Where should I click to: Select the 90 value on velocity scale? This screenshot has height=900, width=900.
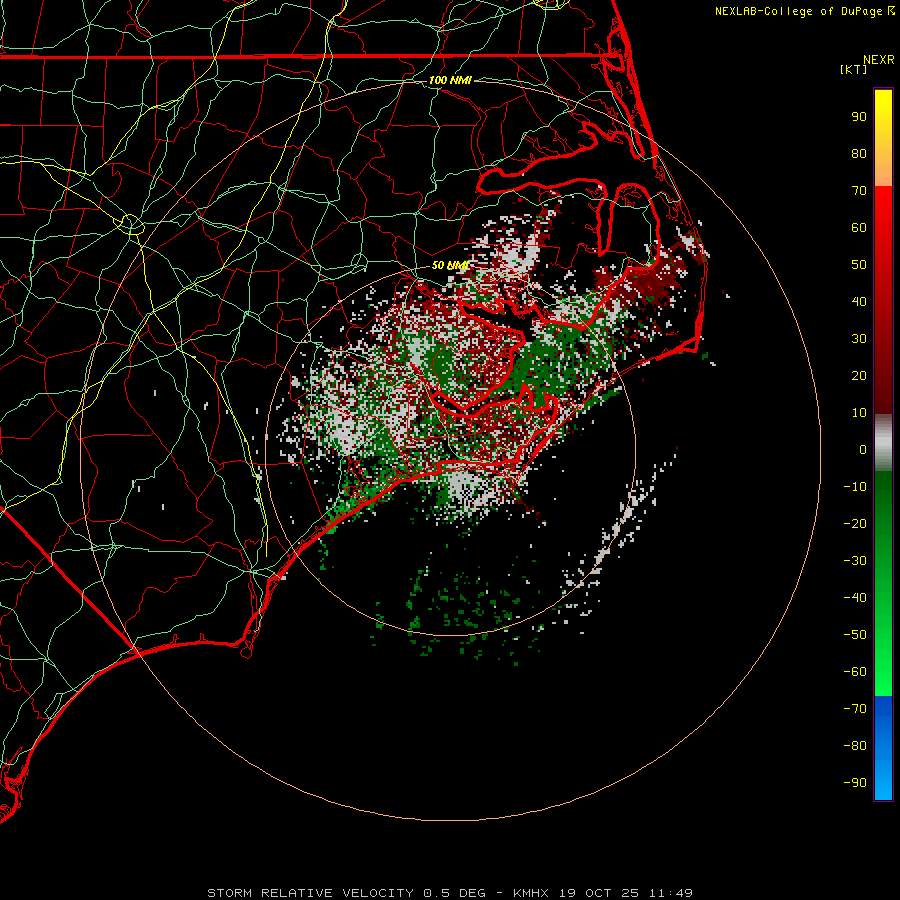(859, 117)
